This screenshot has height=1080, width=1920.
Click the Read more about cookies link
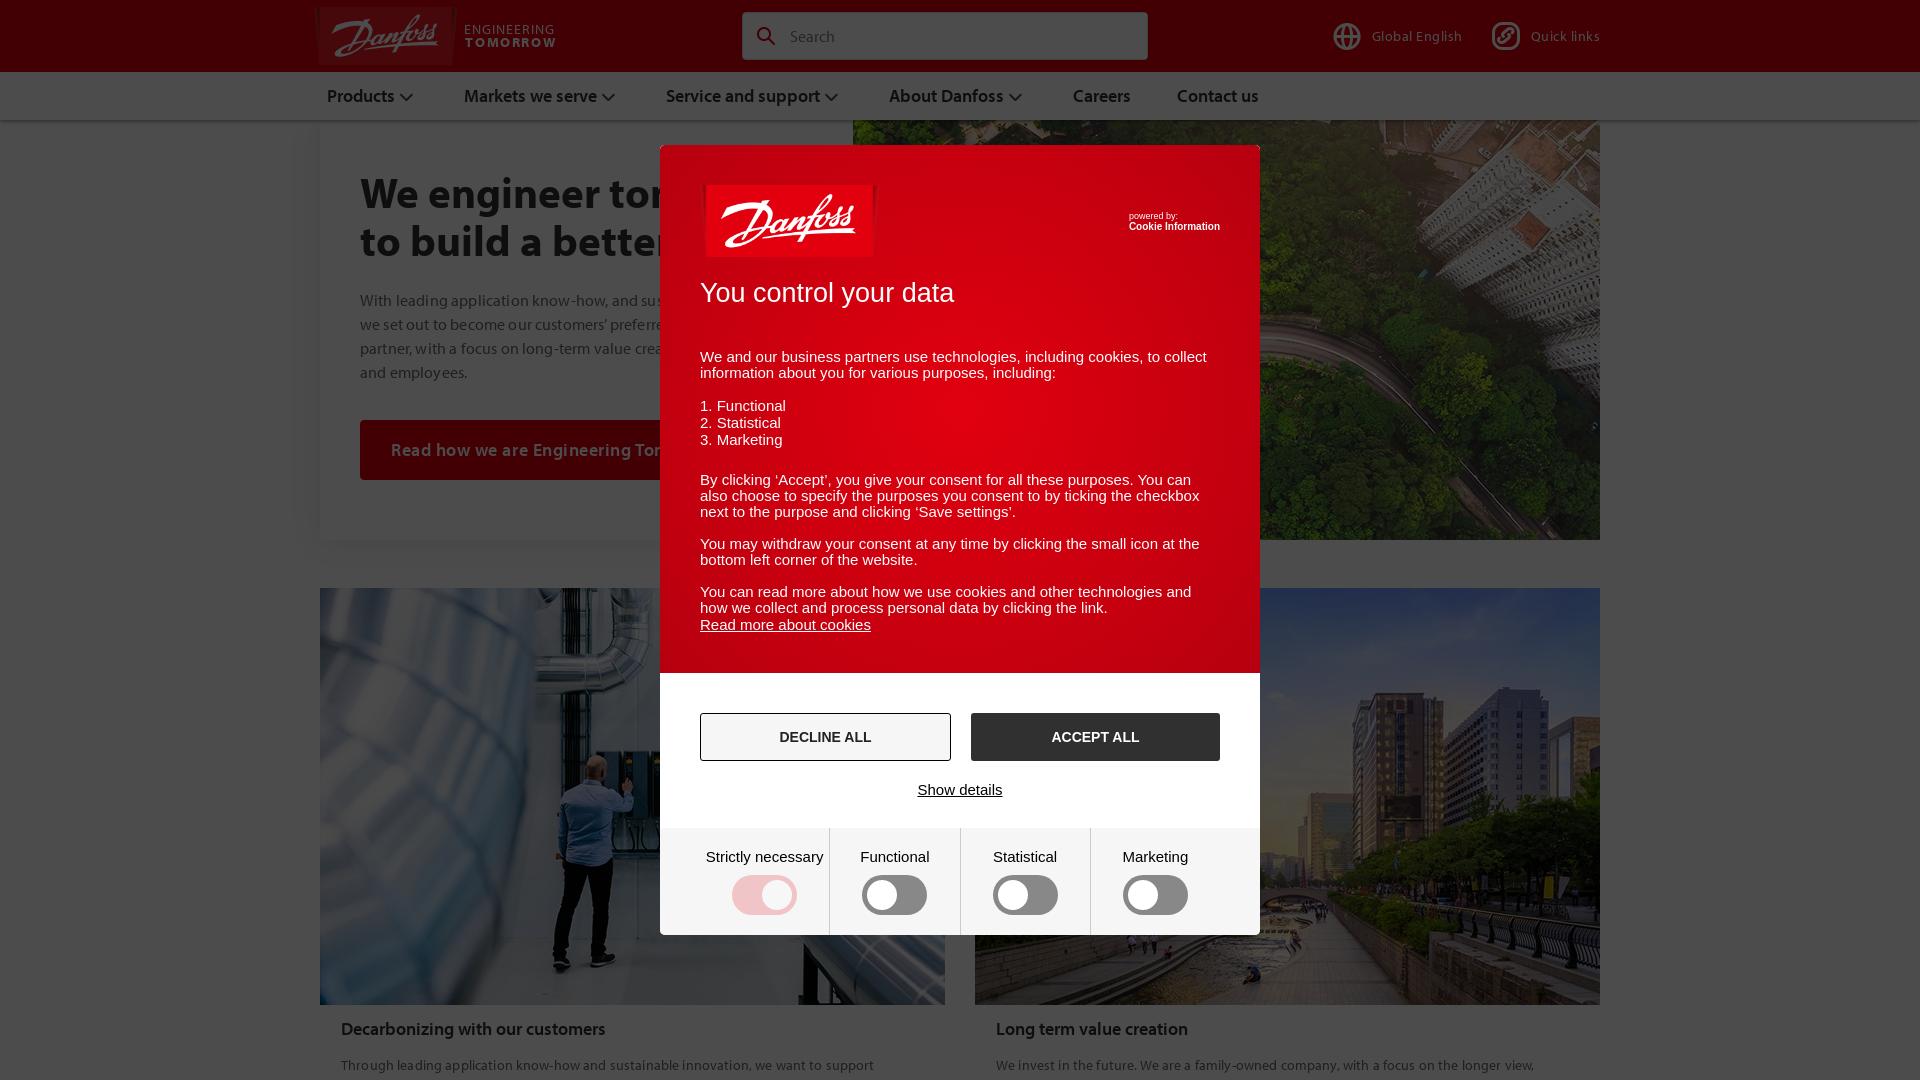tap(785, 624)
